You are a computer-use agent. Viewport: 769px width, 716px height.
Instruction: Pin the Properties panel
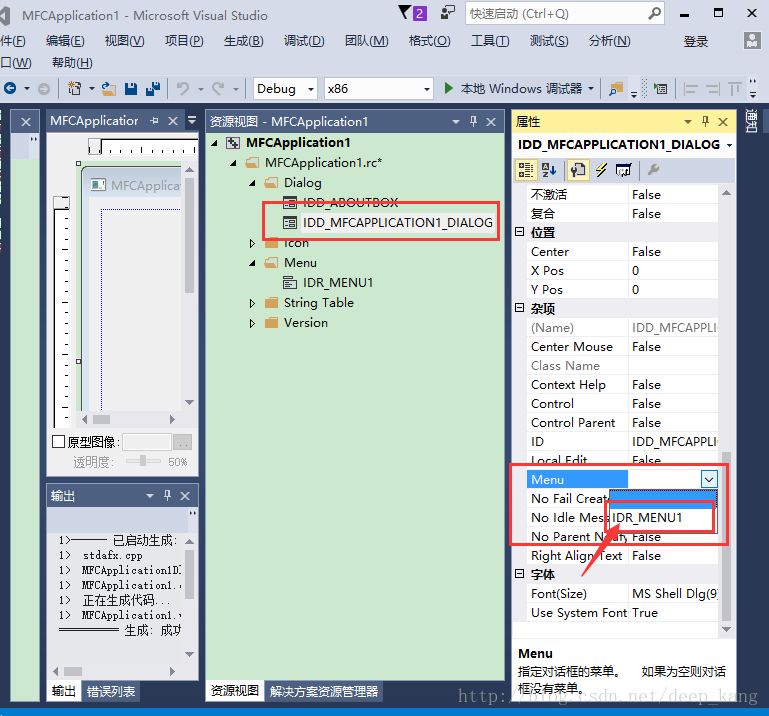(705, 122)
